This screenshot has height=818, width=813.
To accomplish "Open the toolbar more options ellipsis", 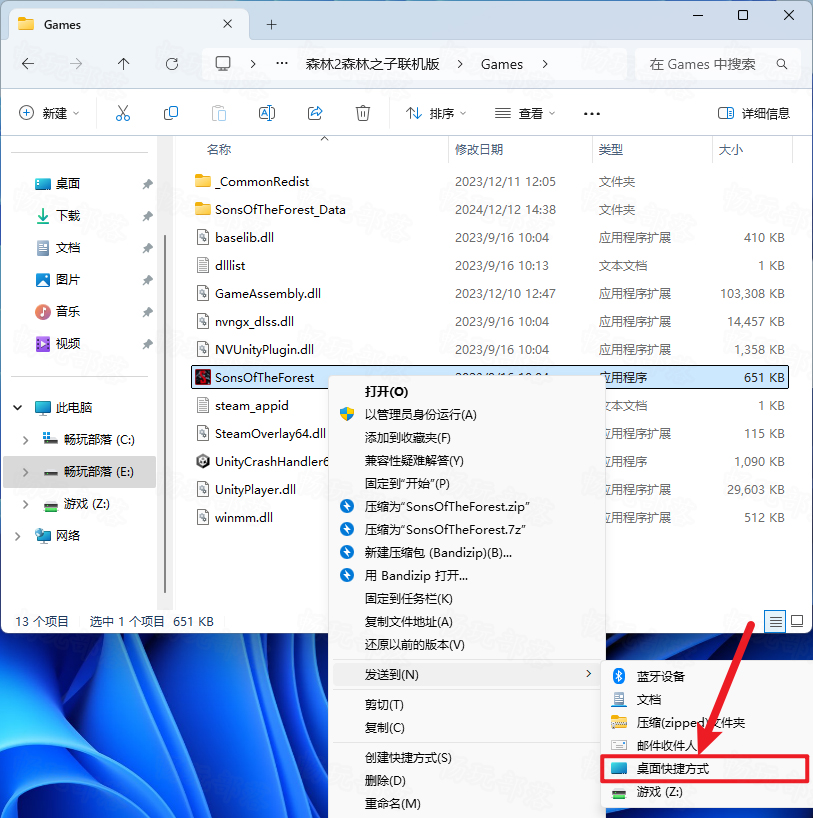I will 592,113.
